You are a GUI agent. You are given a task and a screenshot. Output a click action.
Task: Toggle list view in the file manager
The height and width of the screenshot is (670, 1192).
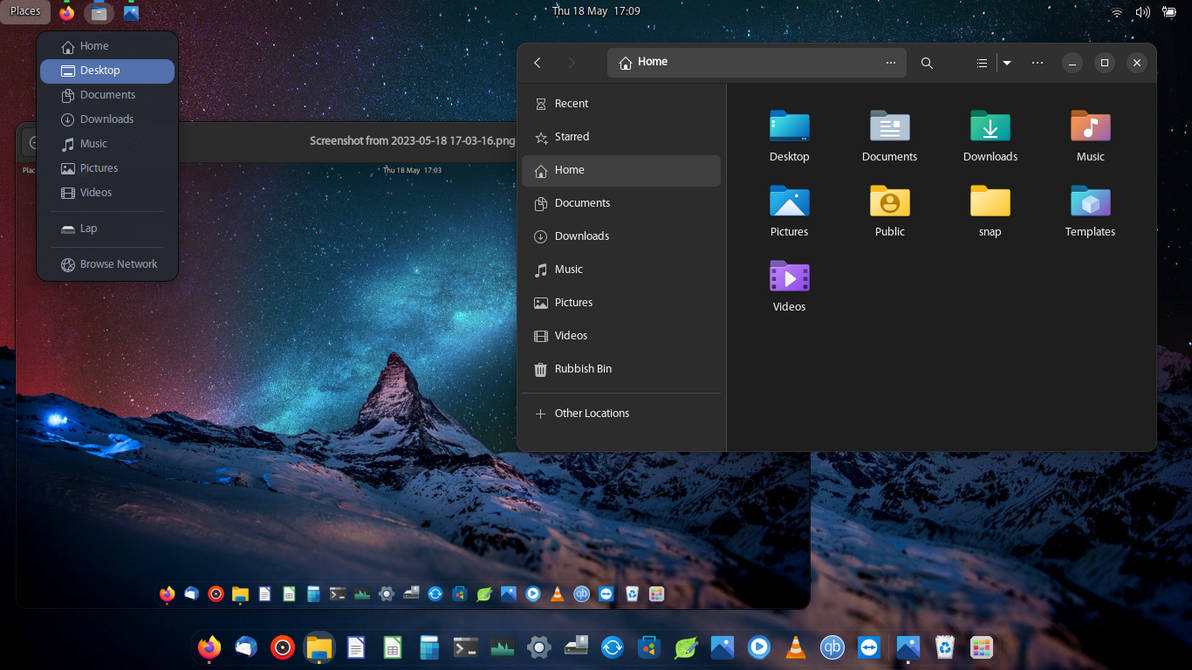tap(982, 62)
